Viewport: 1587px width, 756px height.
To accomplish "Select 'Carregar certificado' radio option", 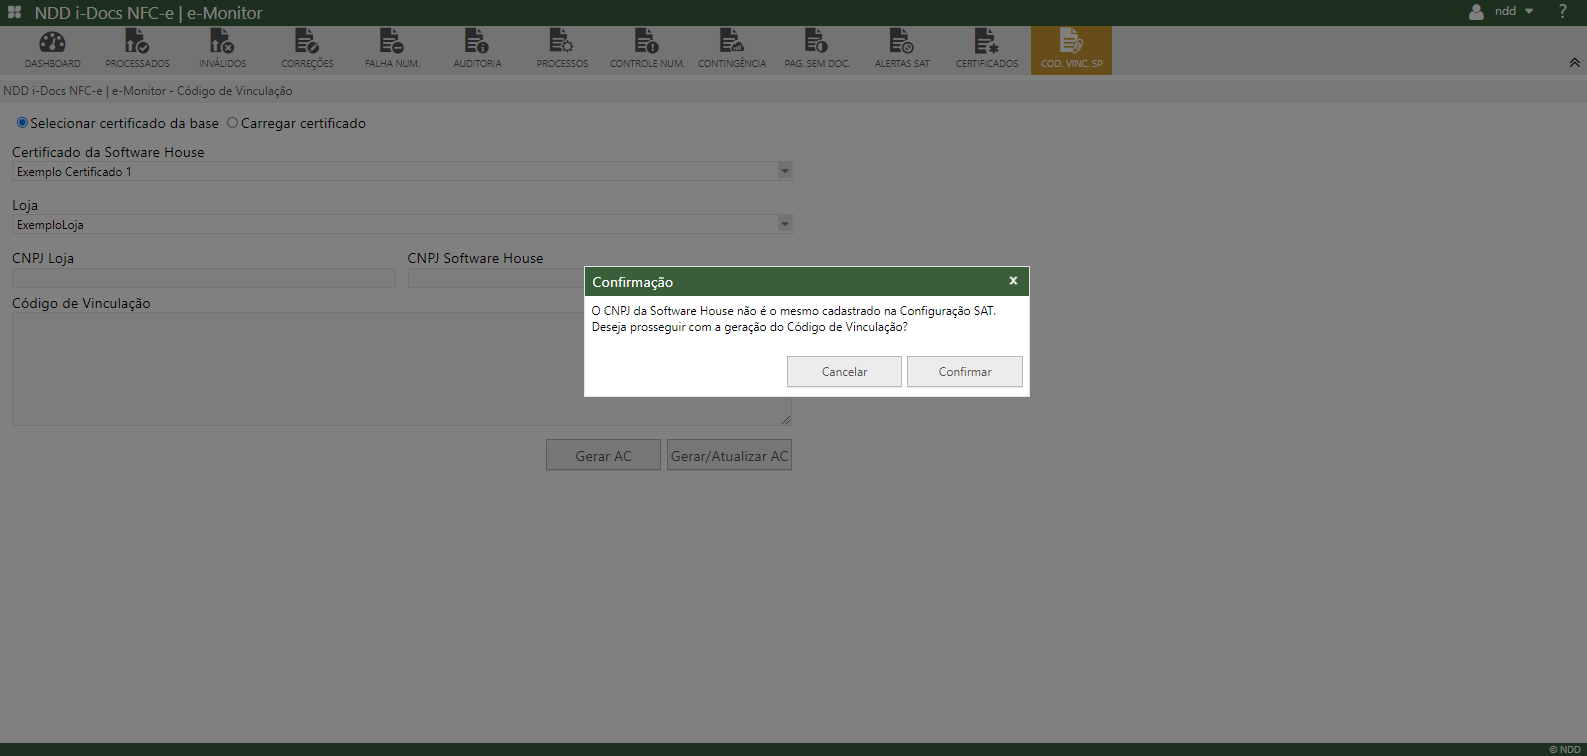I will pos(233,123).
